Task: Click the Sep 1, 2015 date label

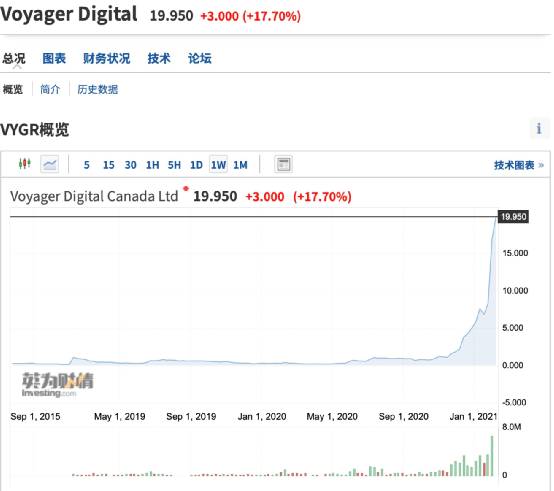Action: pos(35,417)
